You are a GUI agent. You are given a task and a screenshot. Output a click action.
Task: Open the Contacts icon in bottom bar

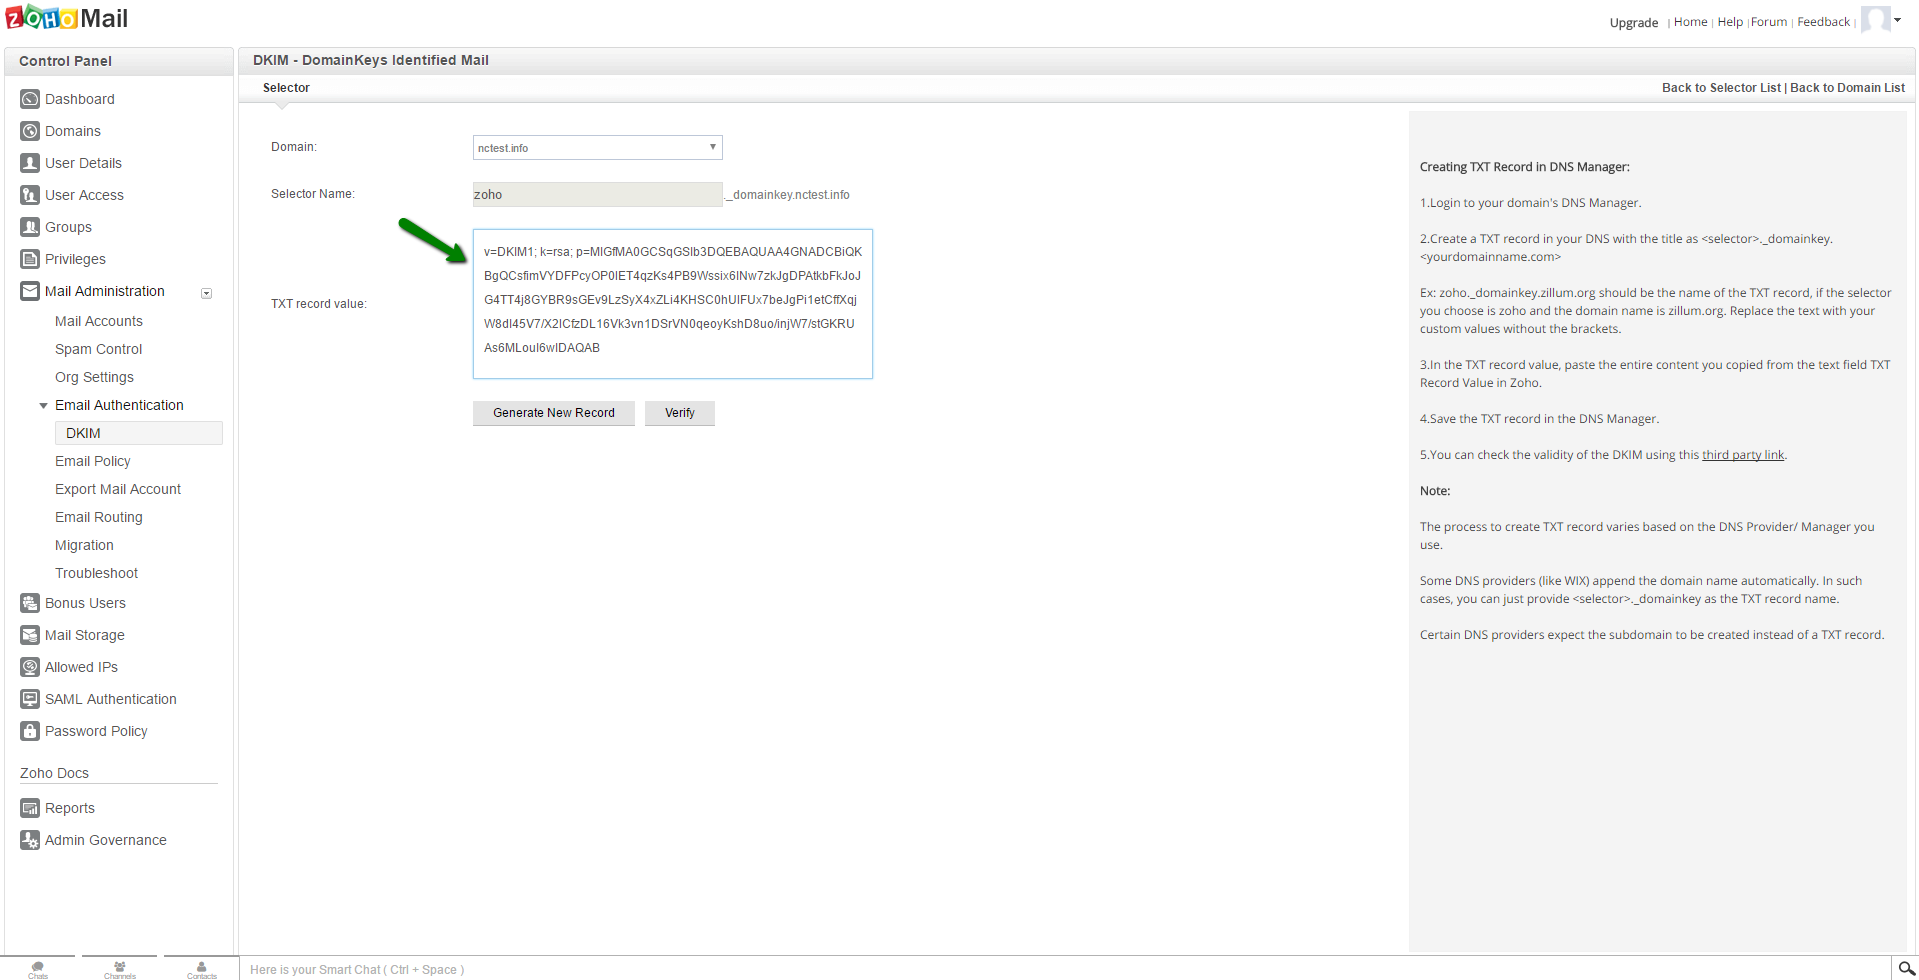tap(202, 969)
